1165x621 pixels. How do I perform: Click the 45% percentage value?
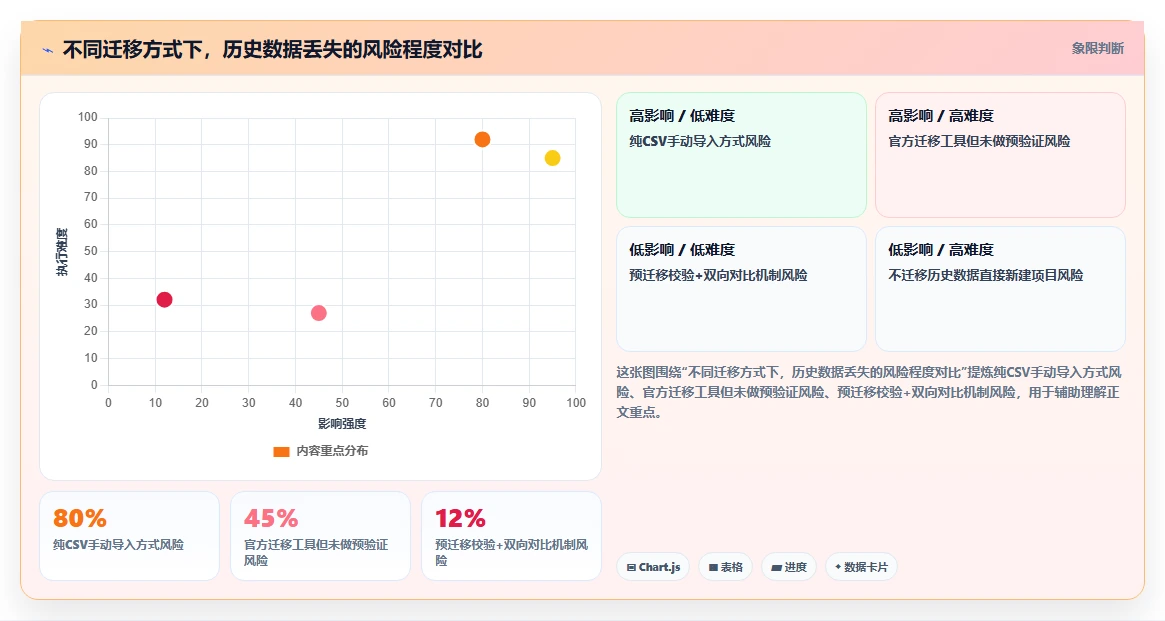point(270,518)
